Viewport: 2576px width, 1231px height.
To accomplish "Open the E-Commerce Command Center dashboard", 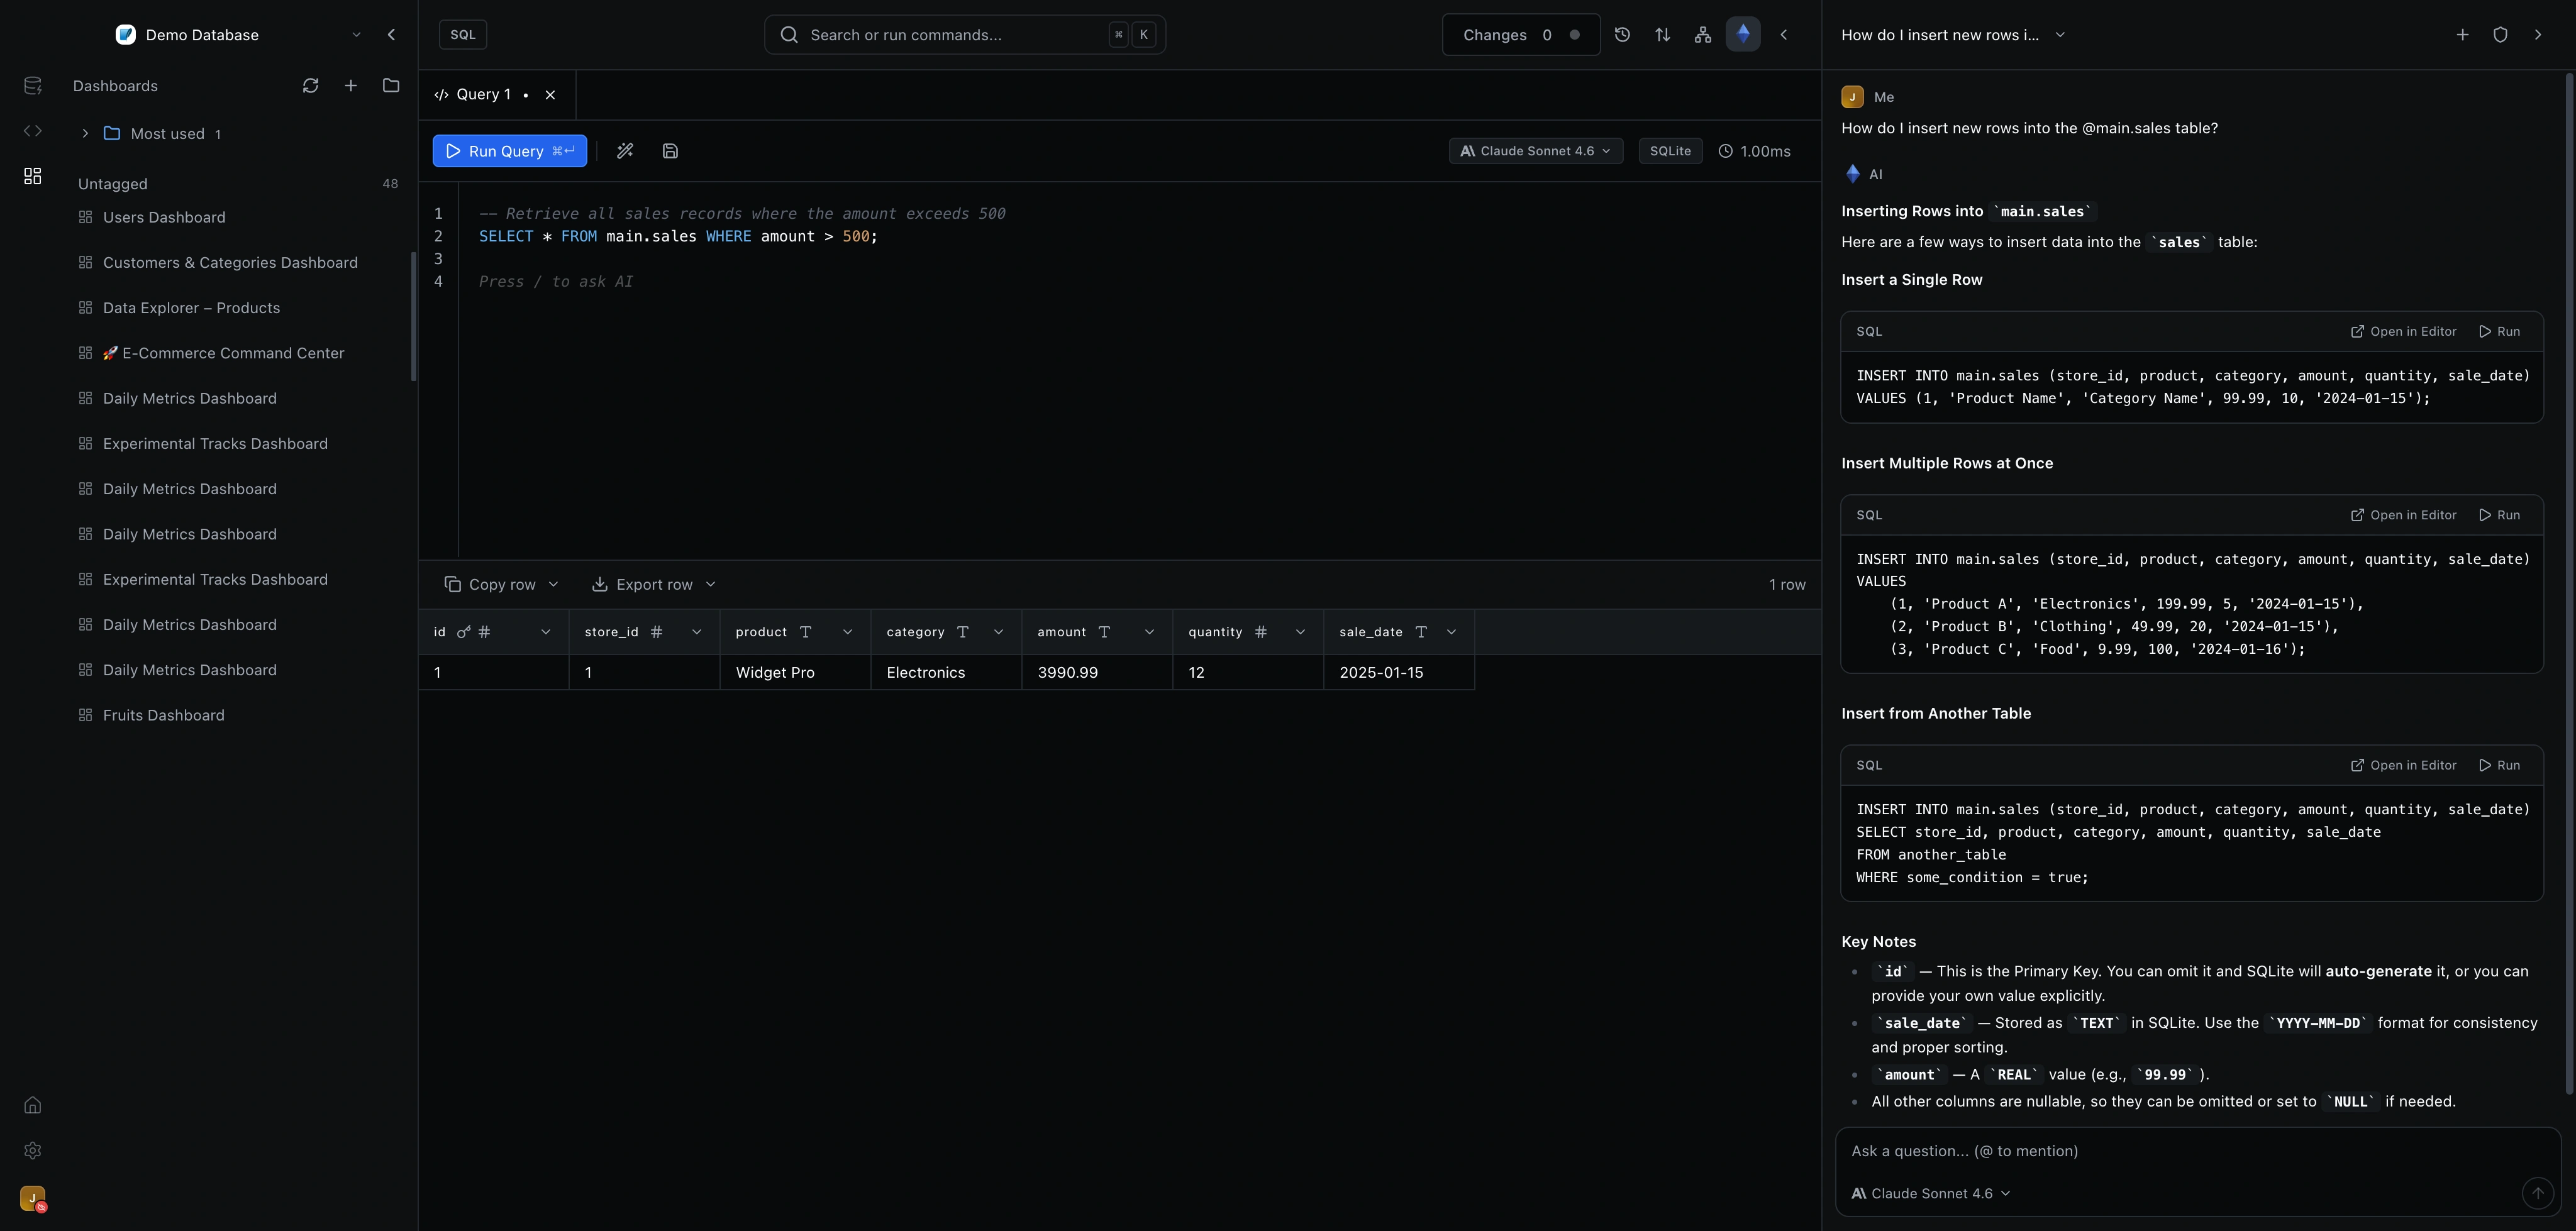I will (x=223, y=354).
